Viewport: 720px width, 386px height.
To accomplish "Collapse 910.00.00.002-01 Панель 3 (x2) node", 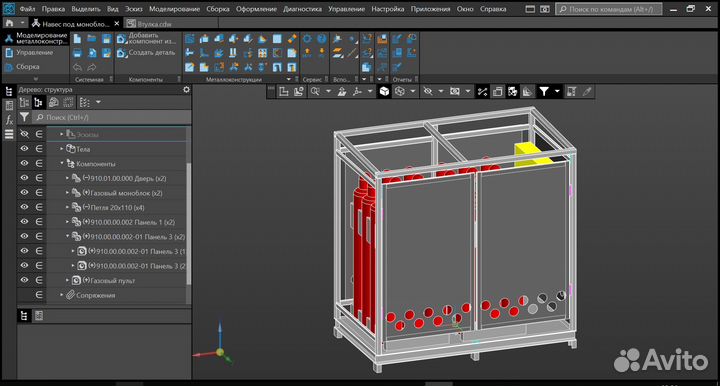I will pos(68,236).
